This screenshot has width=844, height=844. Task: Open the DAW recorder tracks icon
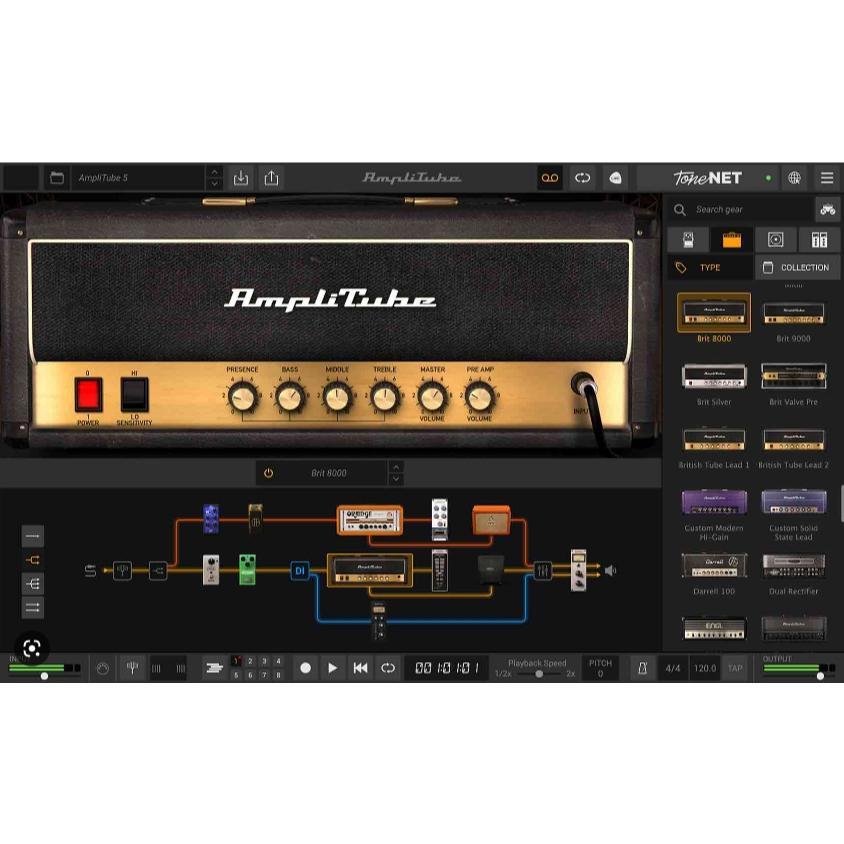pyautogui.click(x=214, y=668)
